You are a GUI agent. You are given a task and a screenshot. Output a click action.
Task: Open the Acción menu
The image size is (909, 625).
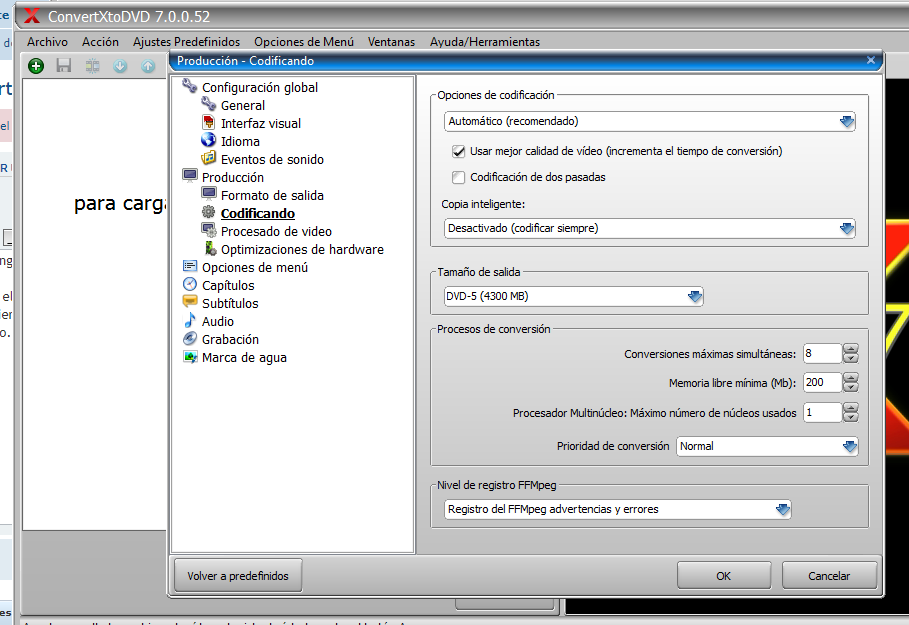click(x=100, y=42)
